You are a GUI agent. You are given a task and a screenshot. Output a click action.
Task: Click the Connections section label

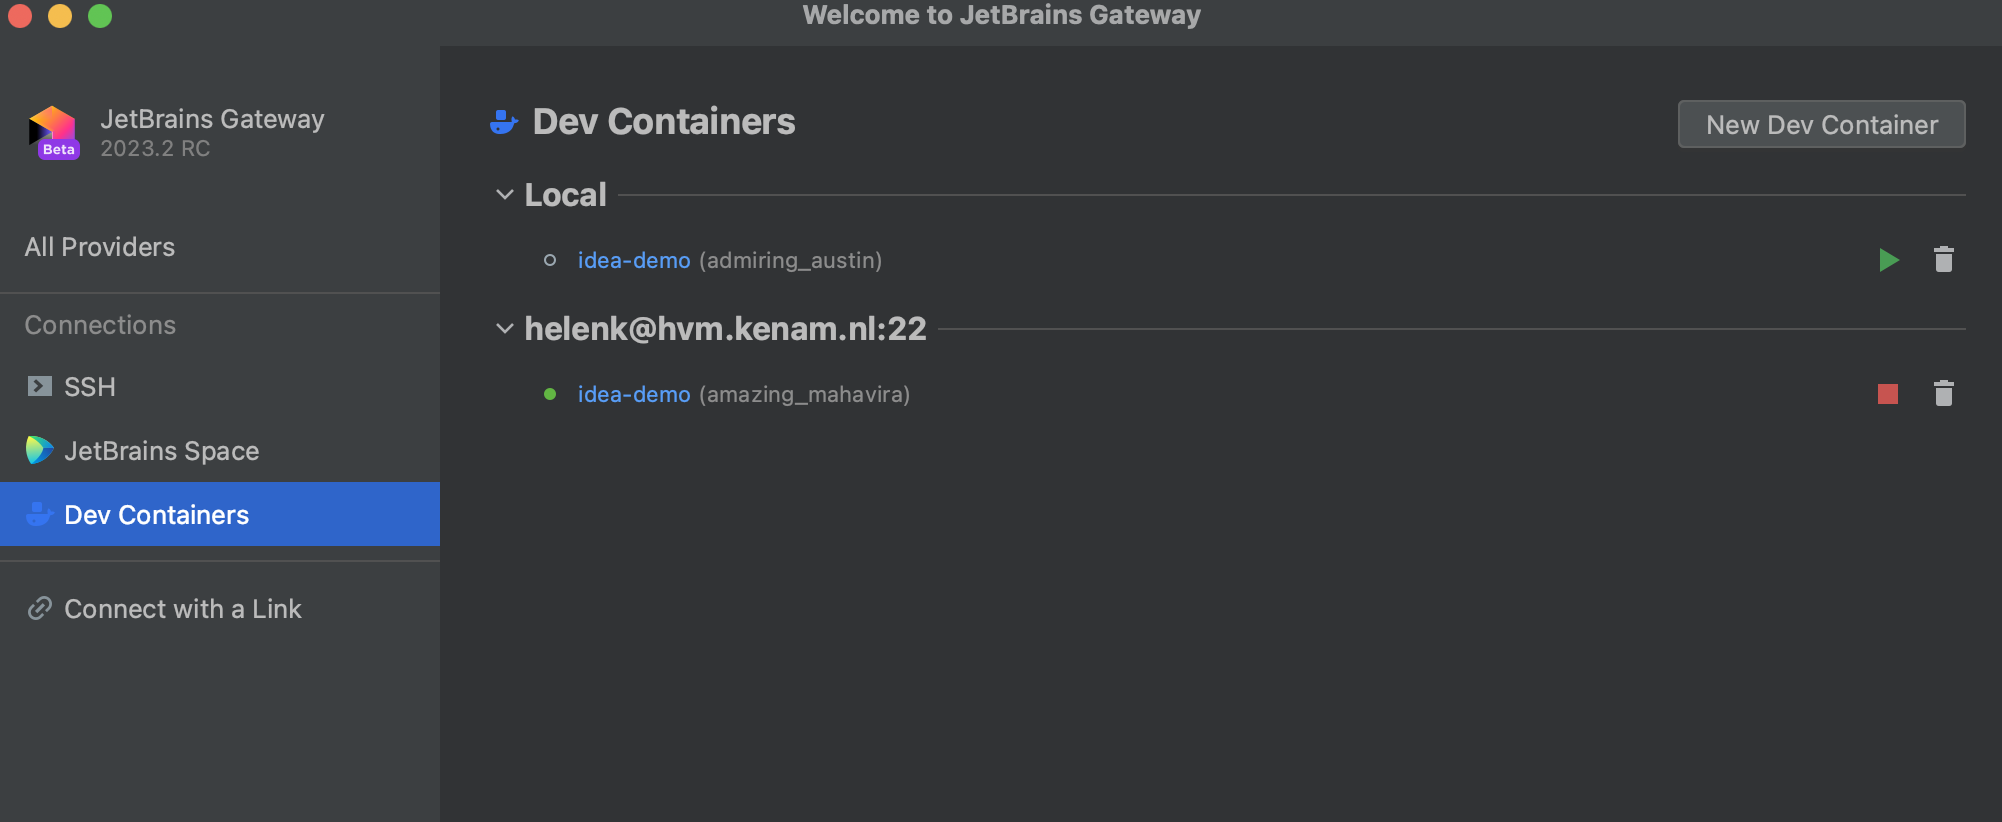pos(100,325)
